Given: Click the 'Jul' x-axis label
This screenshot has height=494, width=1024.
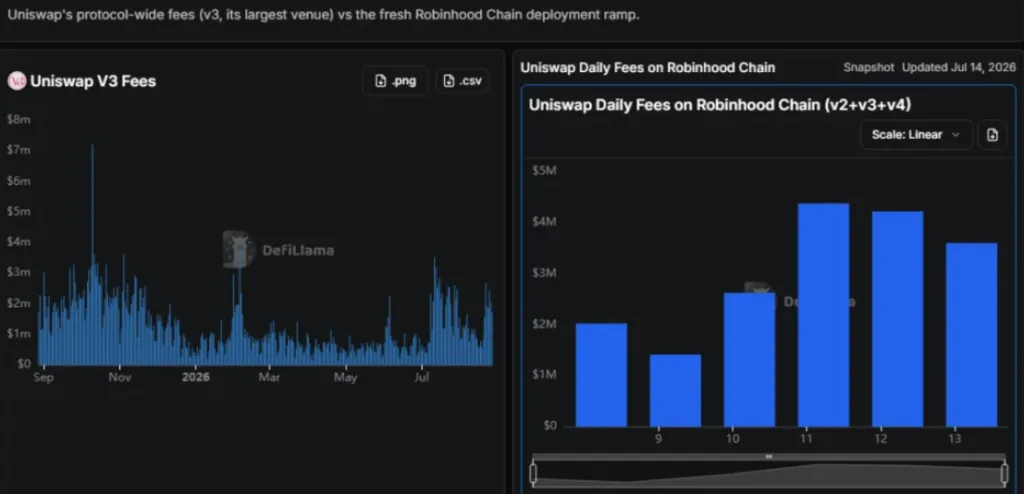Looking at the screenshot, I should [x=422, y=377].
